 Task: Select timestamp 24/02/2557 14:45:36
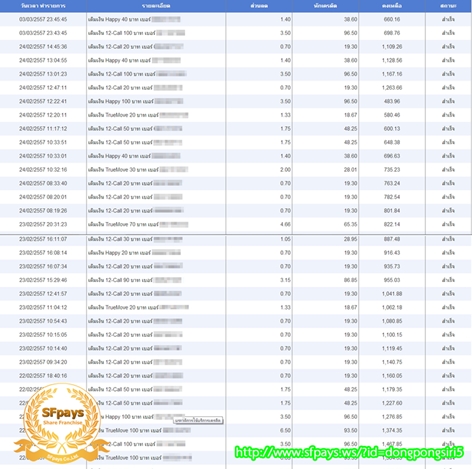point(43,47)
